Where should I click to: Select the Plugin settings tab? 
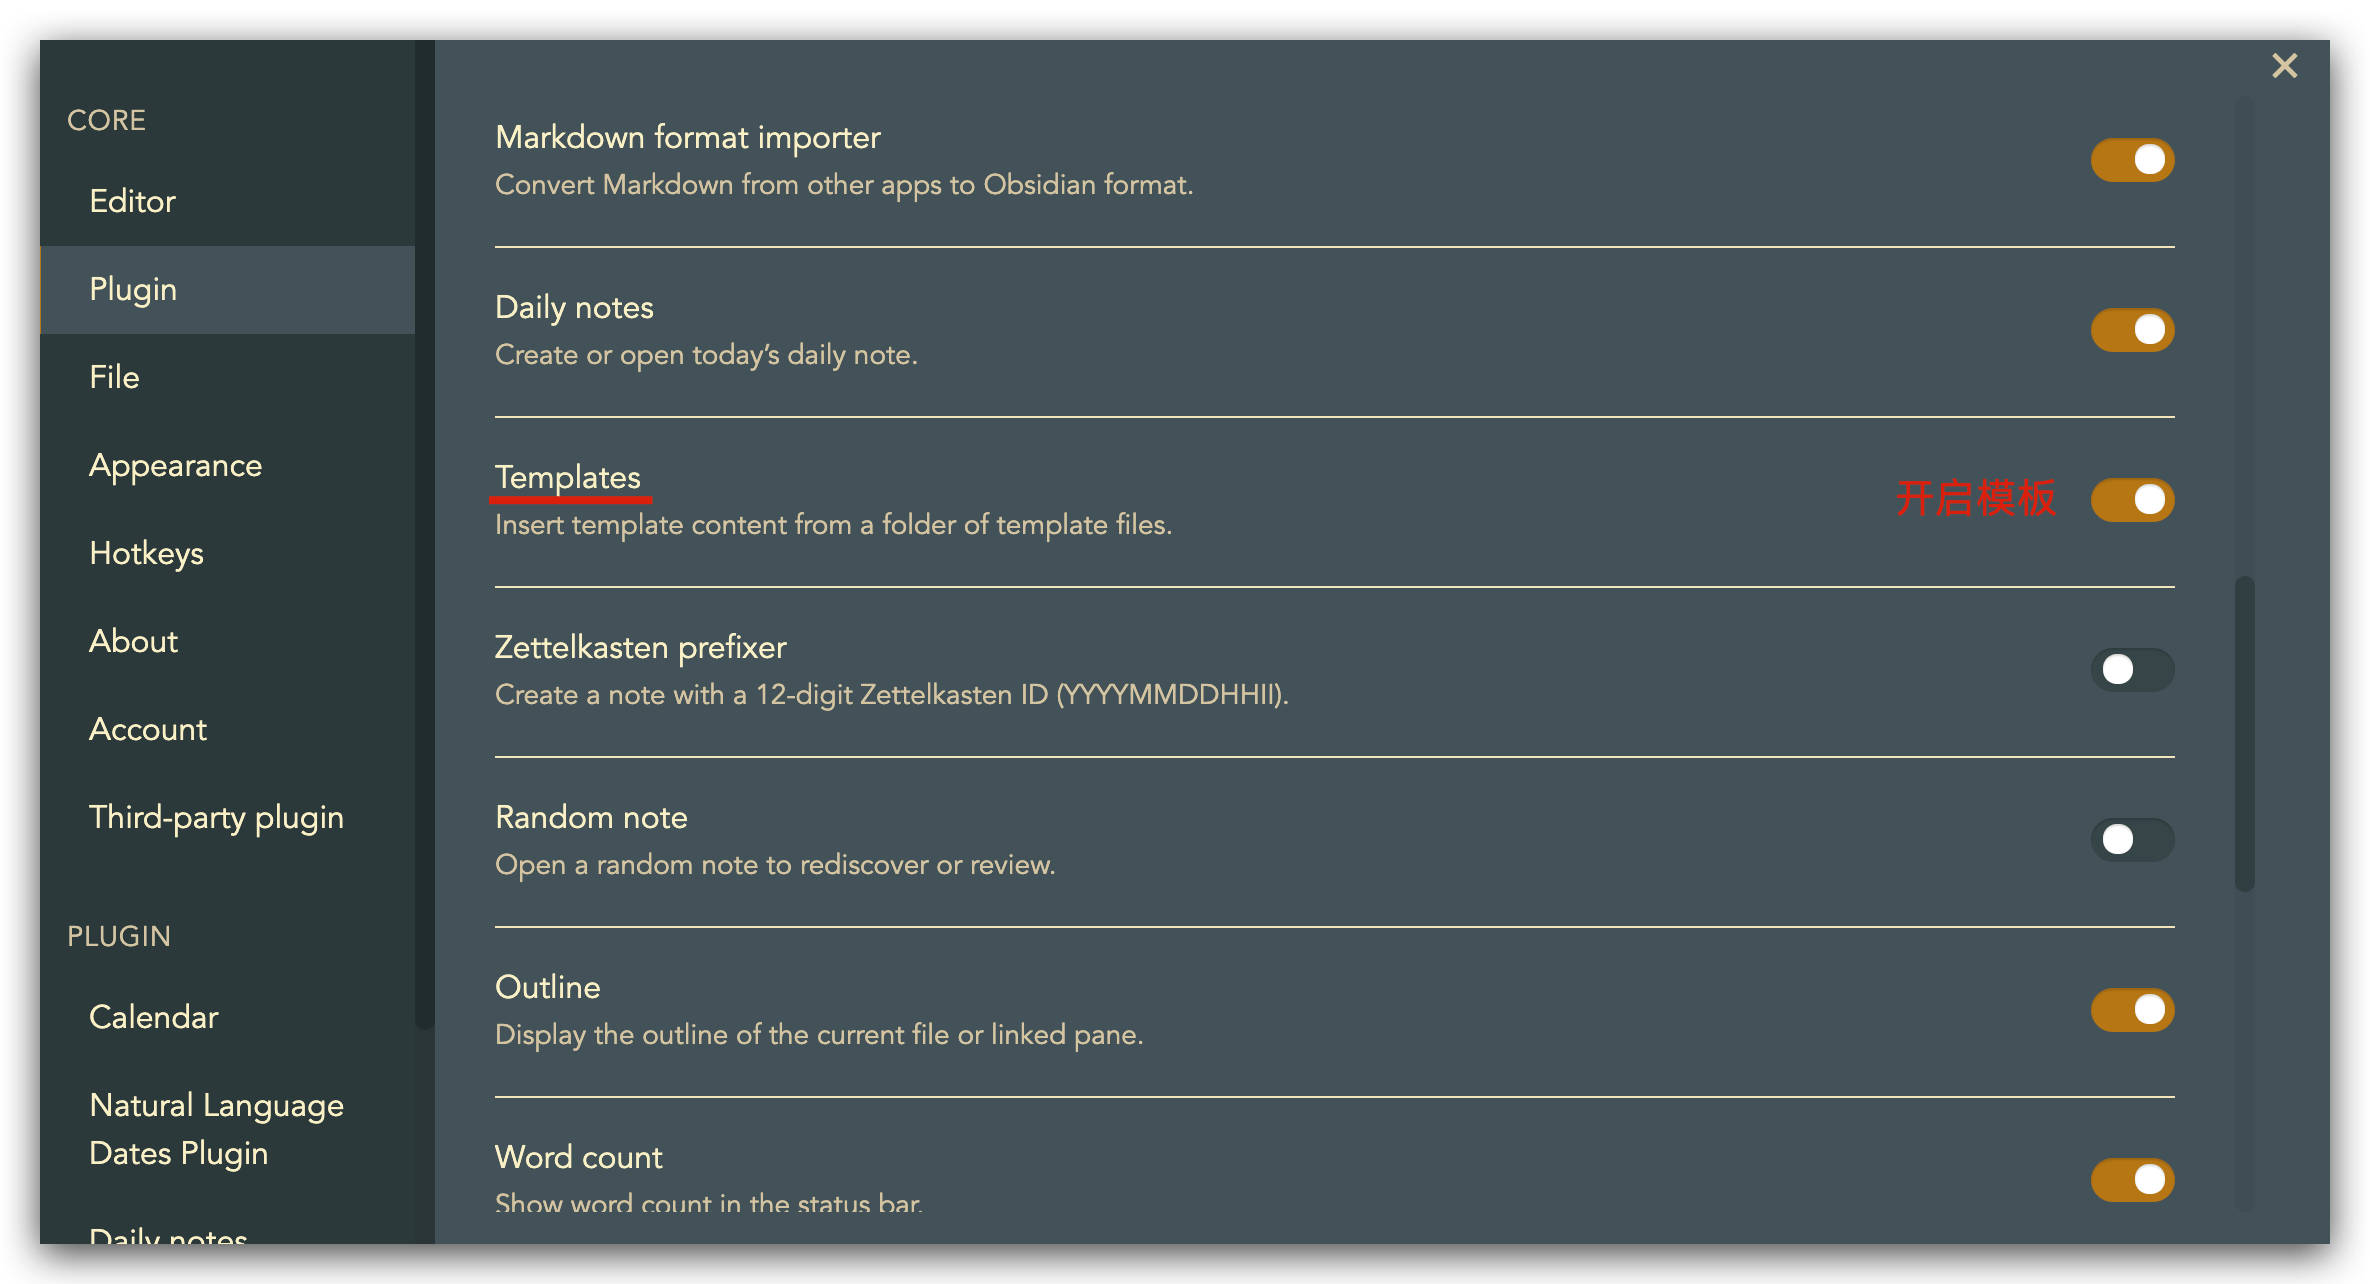[133, 289]
